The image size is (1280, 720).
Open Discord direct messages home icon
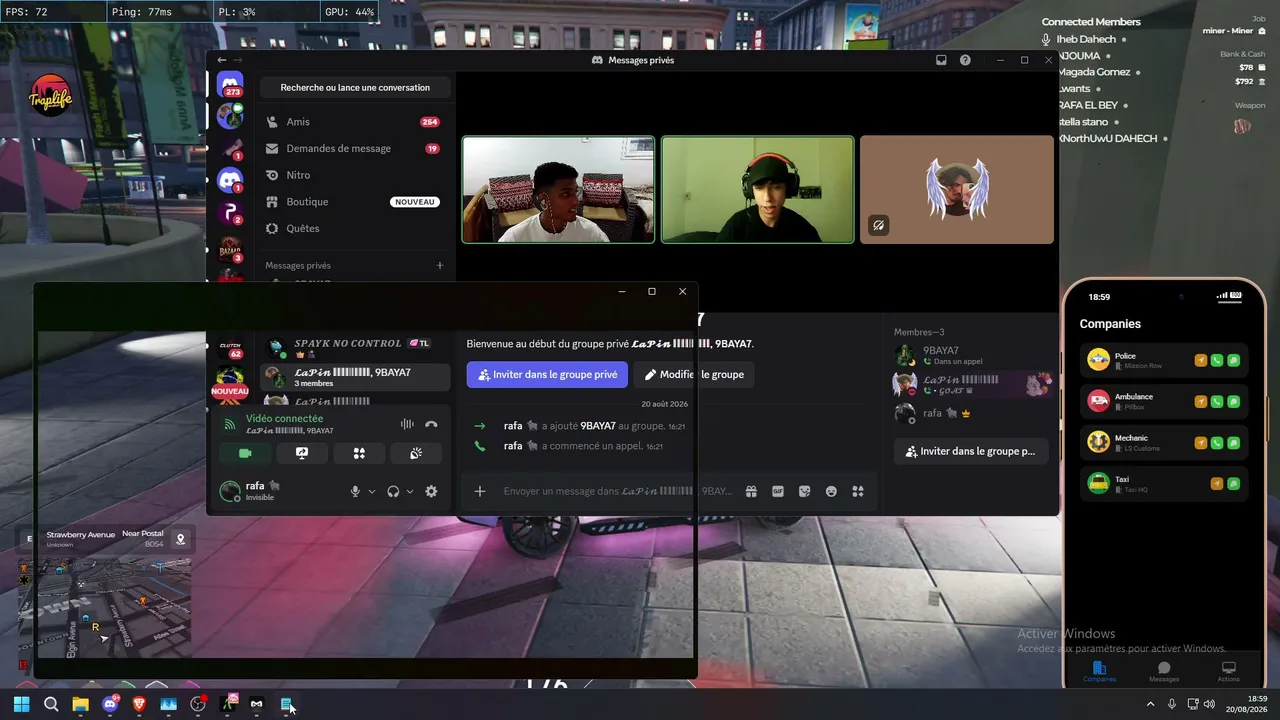coord(230,85)
